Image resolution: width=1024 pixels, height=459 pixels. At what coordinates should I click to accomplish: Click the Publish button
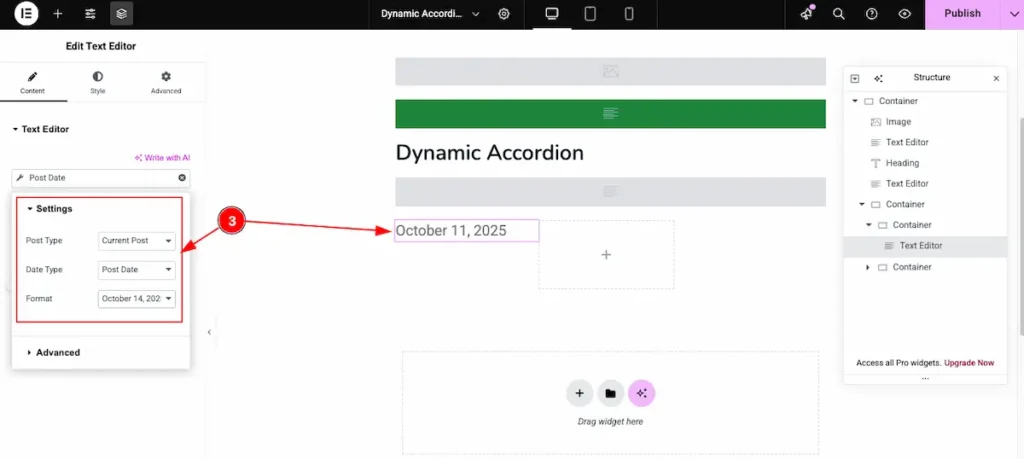962,14
